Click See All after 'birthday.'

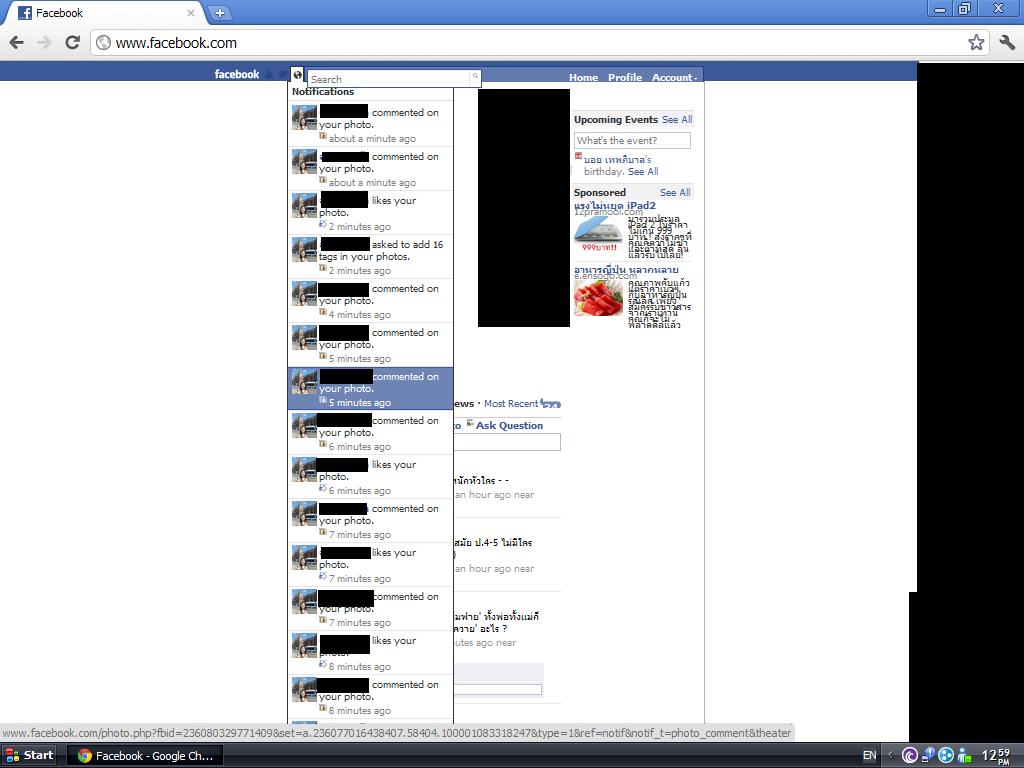pos(643,171)
